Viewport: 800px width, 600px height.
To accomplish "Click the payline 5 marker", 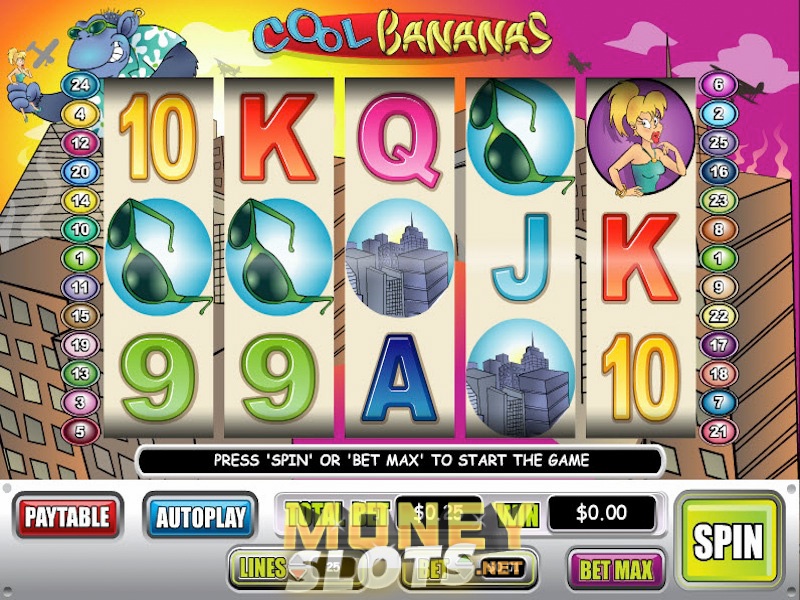I will click(x=80, y=432).
